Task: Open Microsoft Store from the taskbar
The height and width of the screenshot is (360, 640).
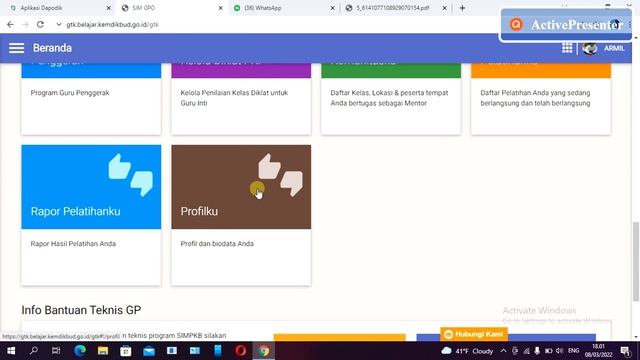Action: 126,351
